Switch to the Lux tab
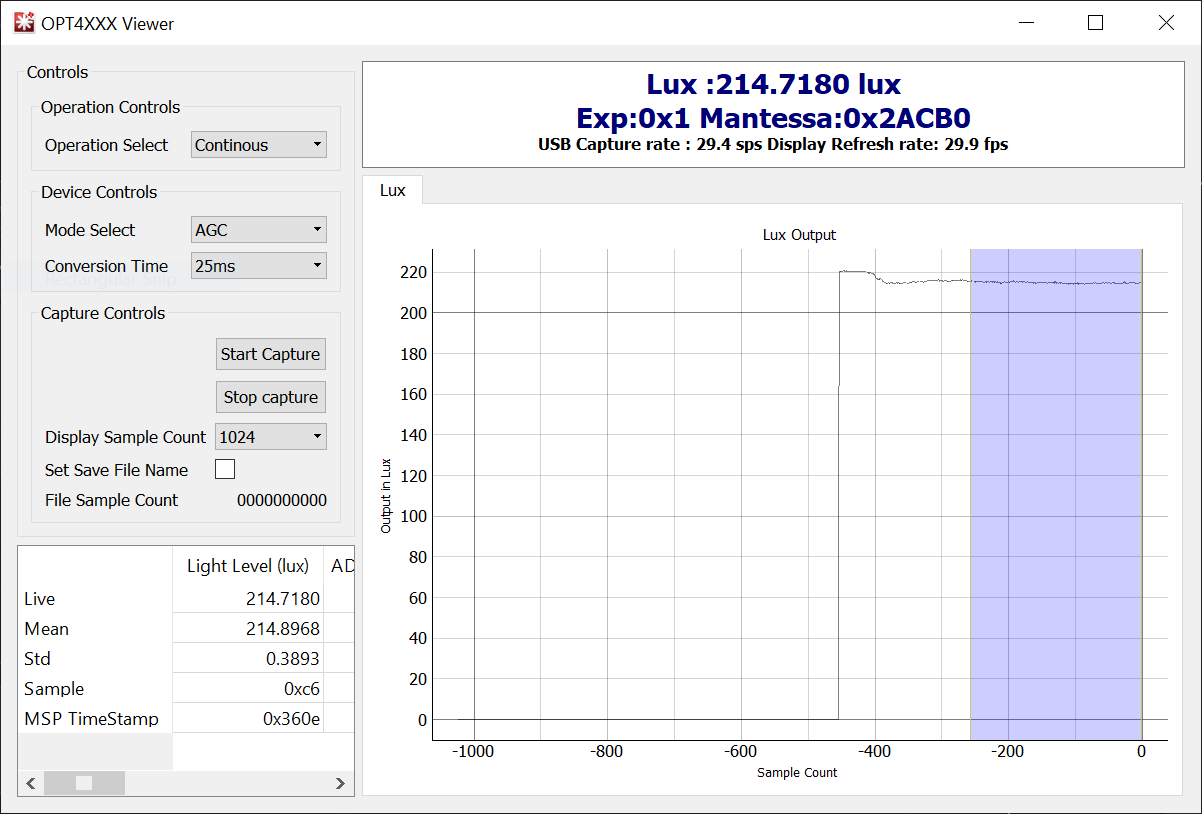1202x814 pixels. point(392,190)
